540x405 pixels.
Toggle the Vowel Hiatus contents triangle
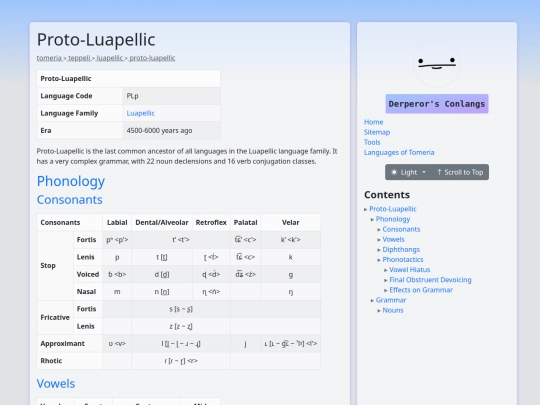[386, 270]
